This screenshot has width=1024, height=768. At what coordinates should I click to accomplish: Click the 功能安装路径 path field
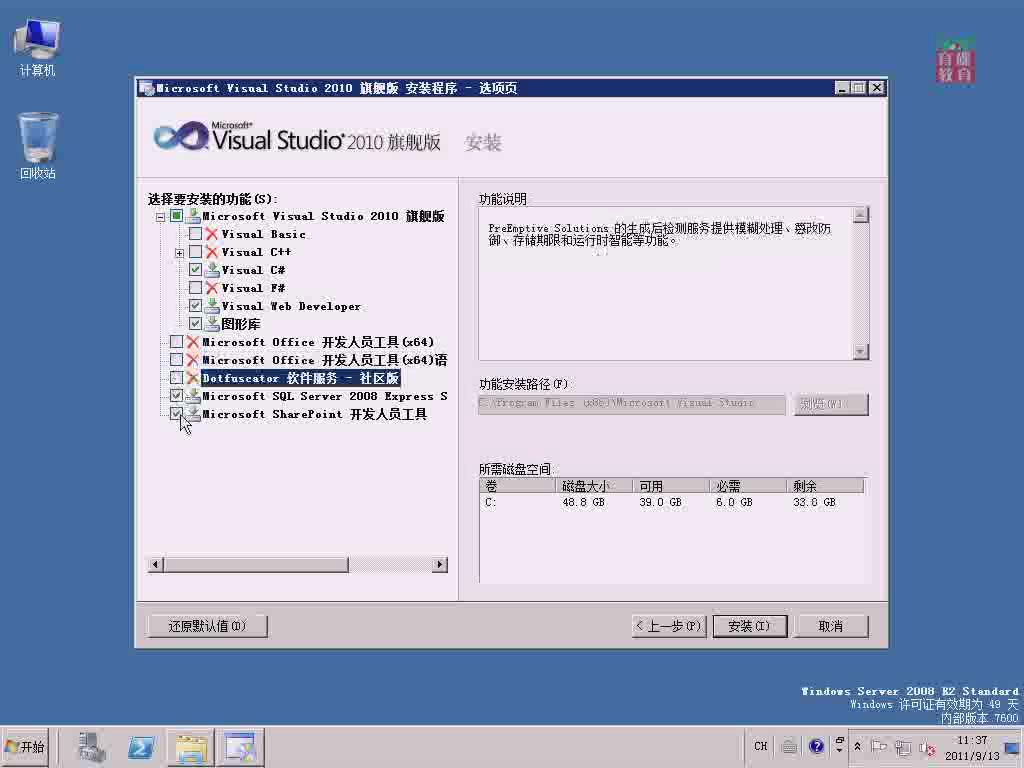click(632, 404)
